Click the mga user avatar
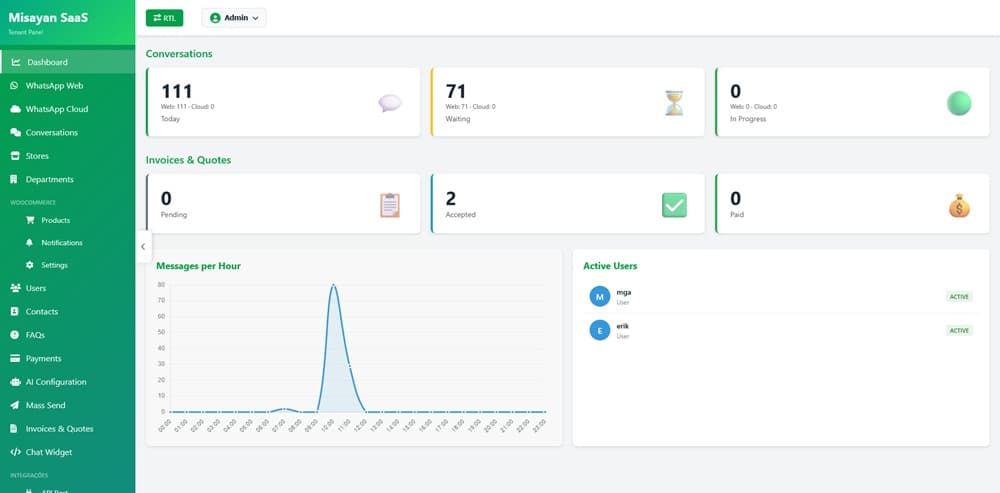The height and width of the screenshot is (493, 1000). [599, 296]
